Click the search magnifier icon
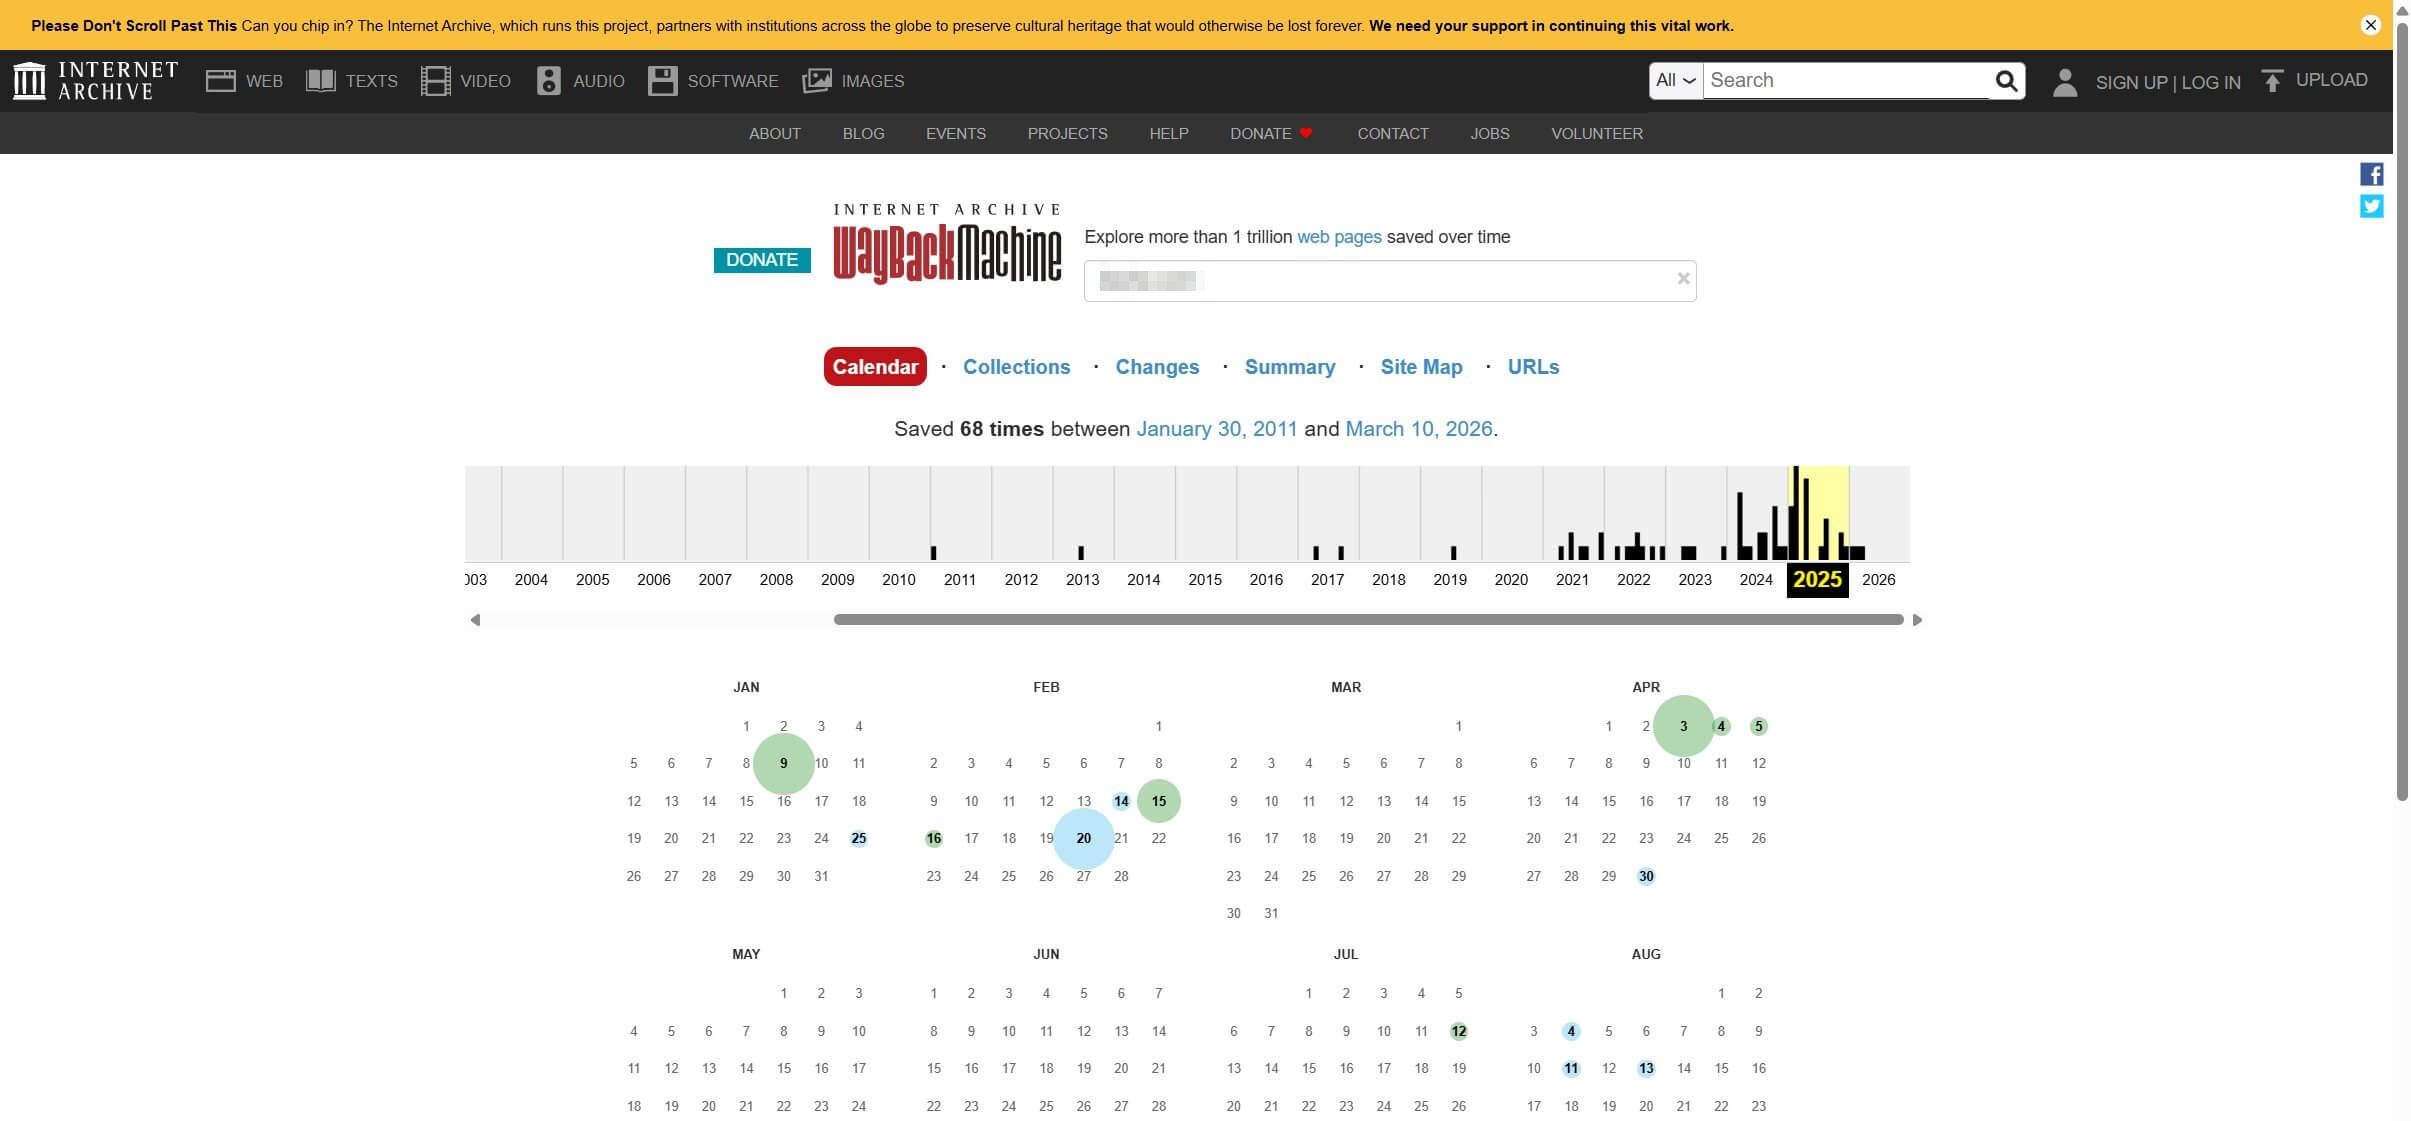This screenshot has height=1121, width=2411. click(2006, 81)
